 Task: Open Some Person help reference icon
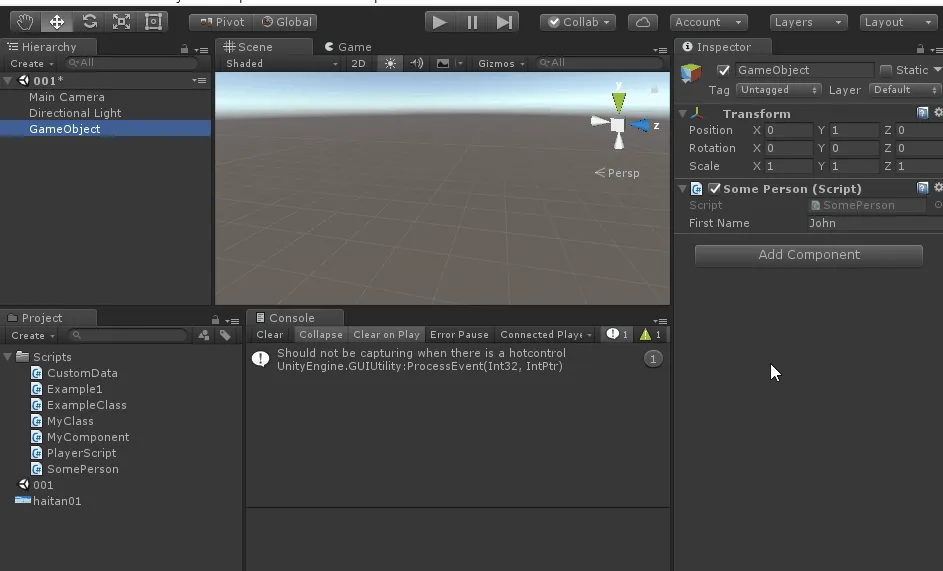(x=922, y=188)
